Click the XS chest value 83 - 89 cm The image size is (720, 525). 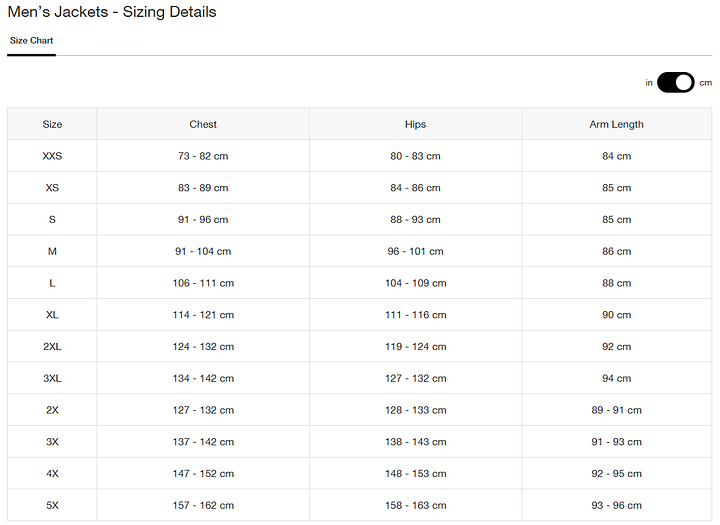point(203,188)
